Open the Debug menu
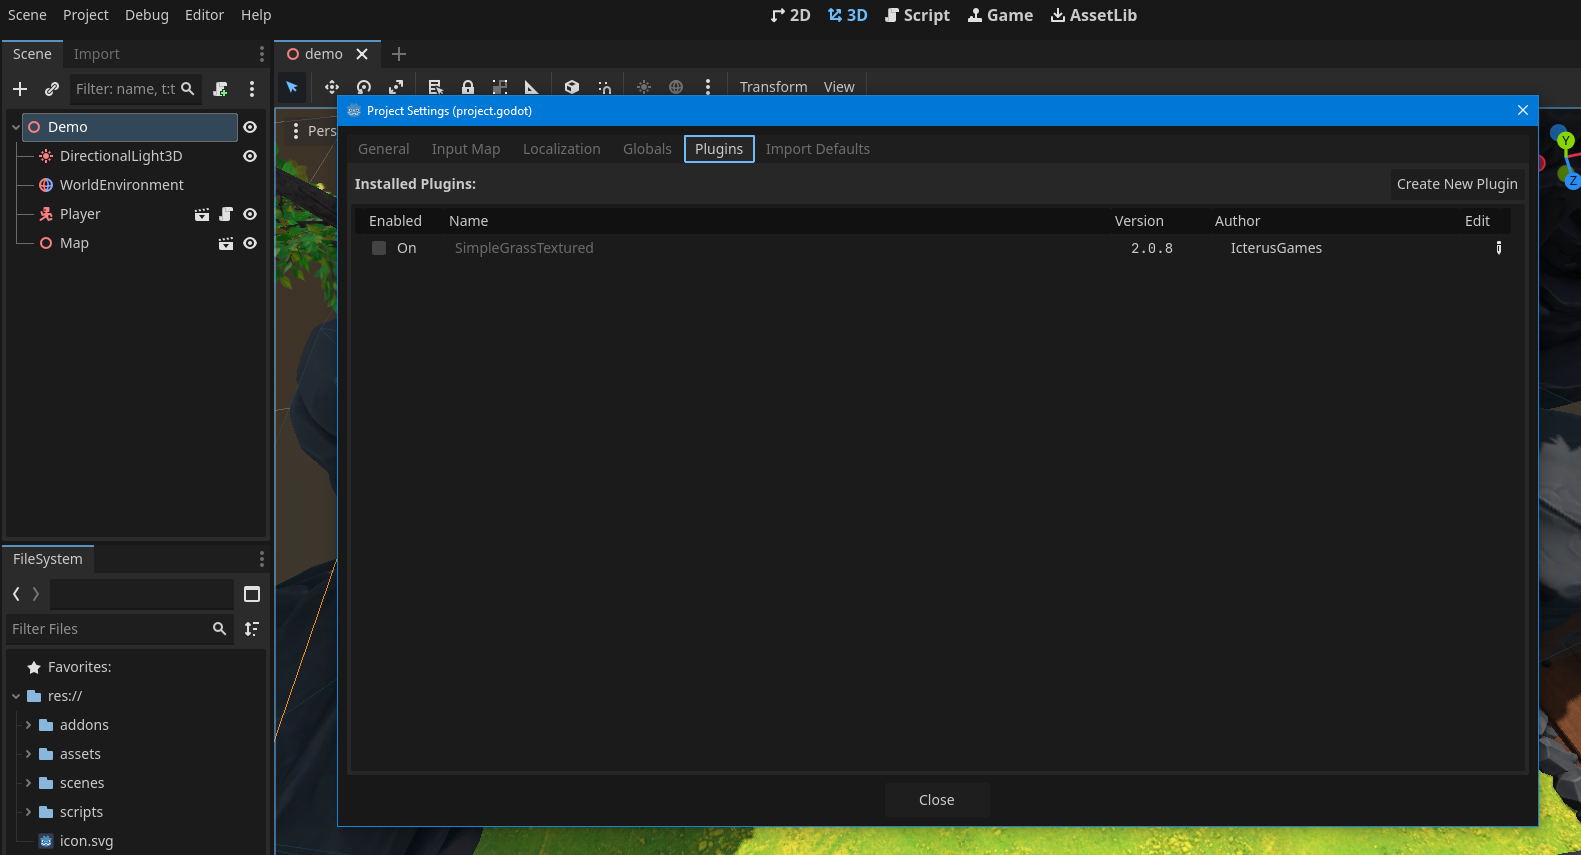1581x855 pixels. pyautogui.click(x=146, y=15)
